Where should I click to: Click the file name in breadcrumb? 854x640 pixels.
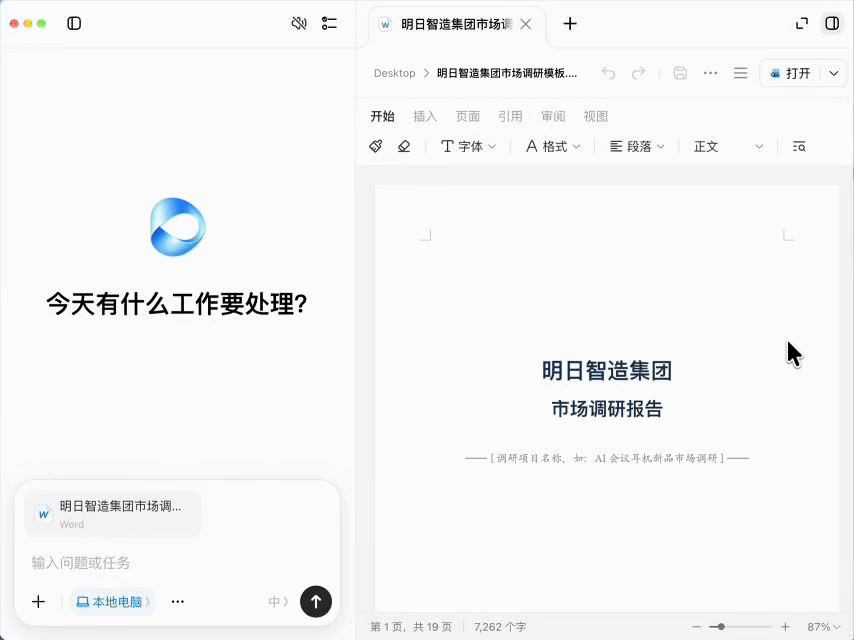[507, 73]
